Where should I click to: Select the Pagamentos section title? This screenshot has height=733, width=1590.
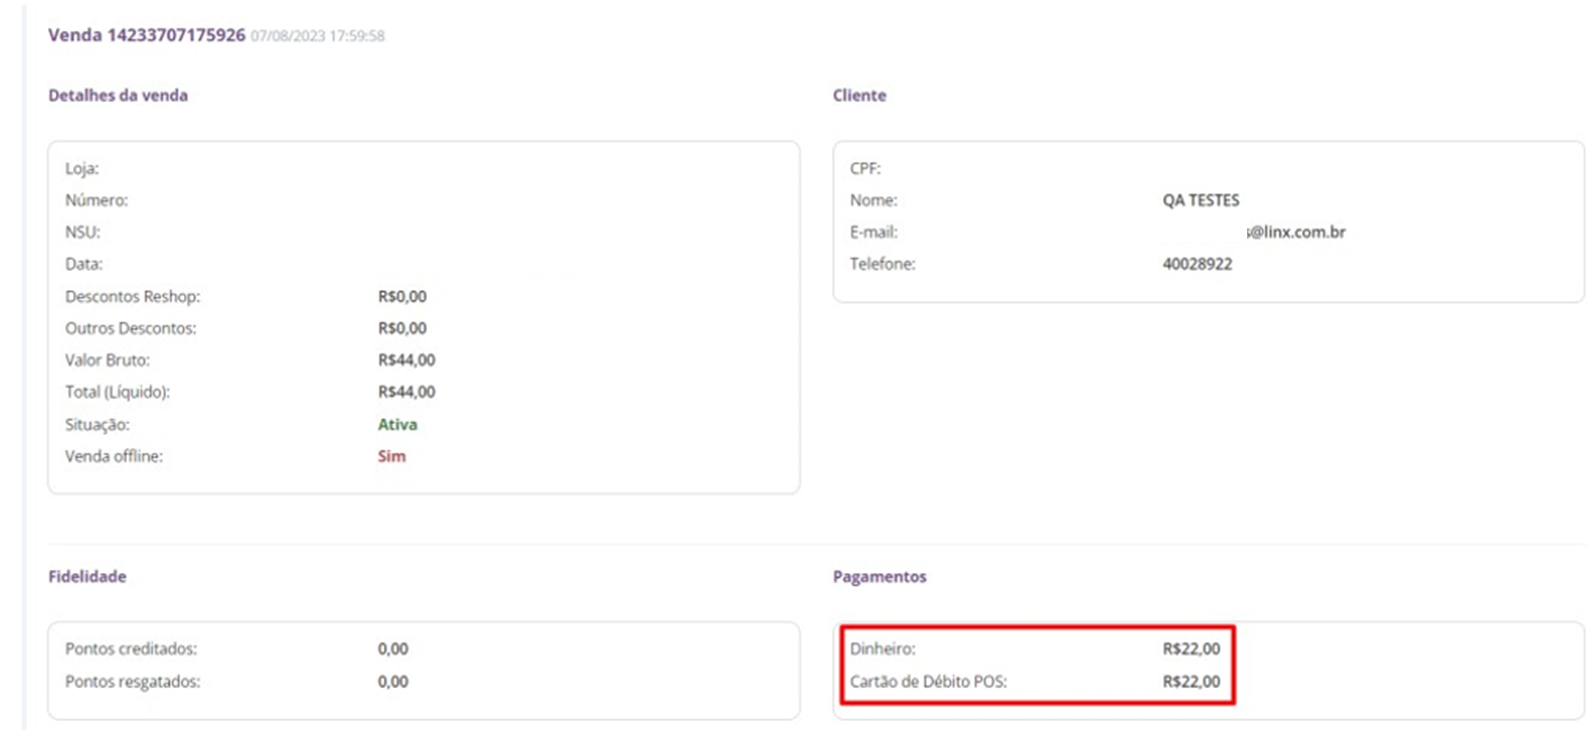pyautogui.click(x=879, y=576)
